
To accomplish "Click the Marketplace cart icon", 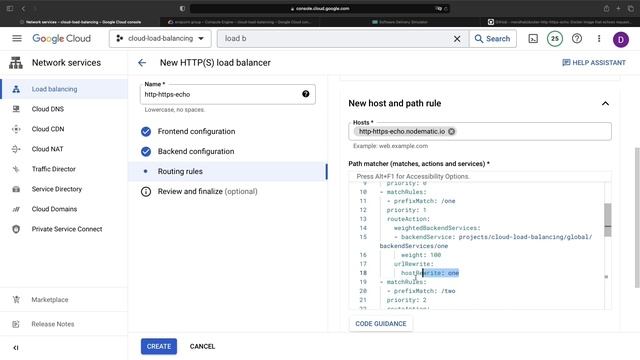I will click(16, 300).
